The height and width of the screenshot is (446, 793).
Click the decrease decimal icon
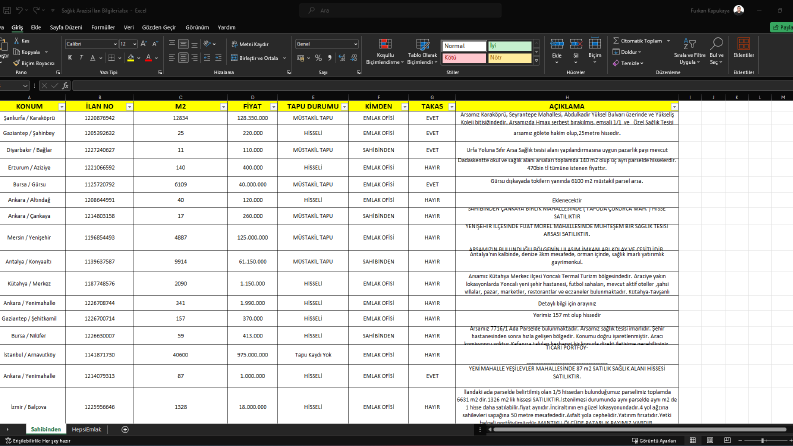pos(354,58)
